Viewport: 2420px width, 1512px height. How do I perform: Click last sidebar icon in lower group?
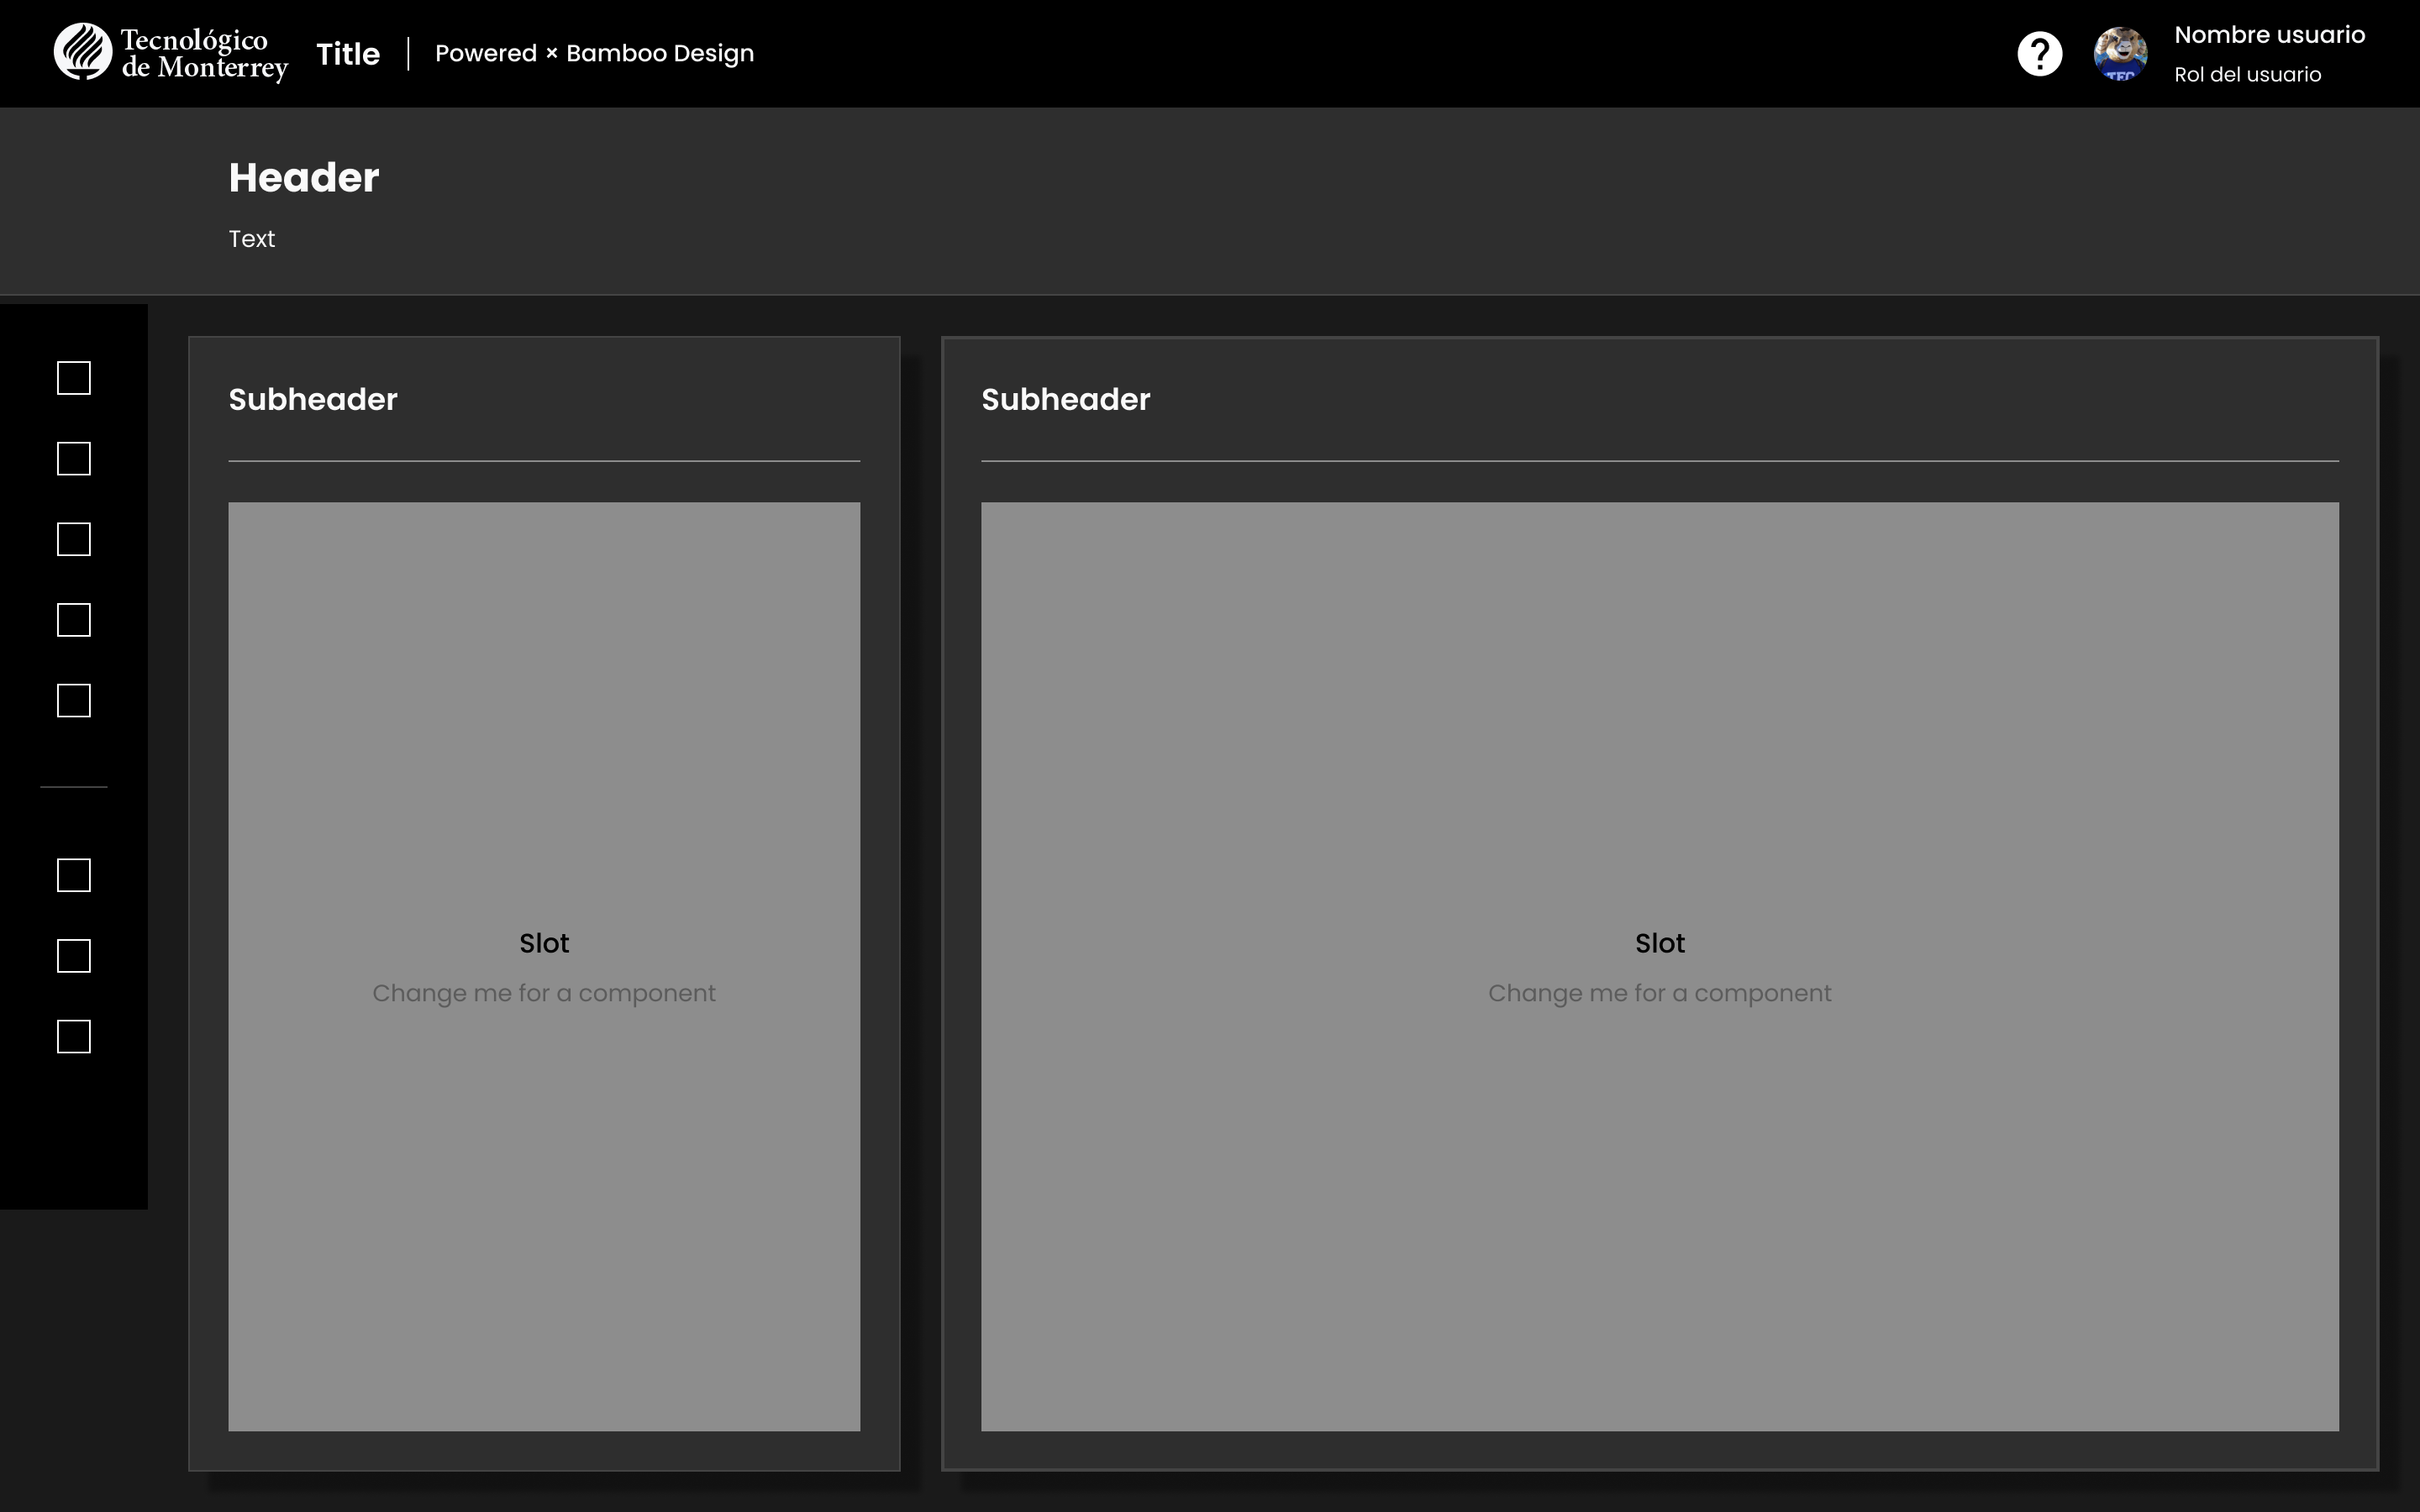click(x=74, y=1037)
